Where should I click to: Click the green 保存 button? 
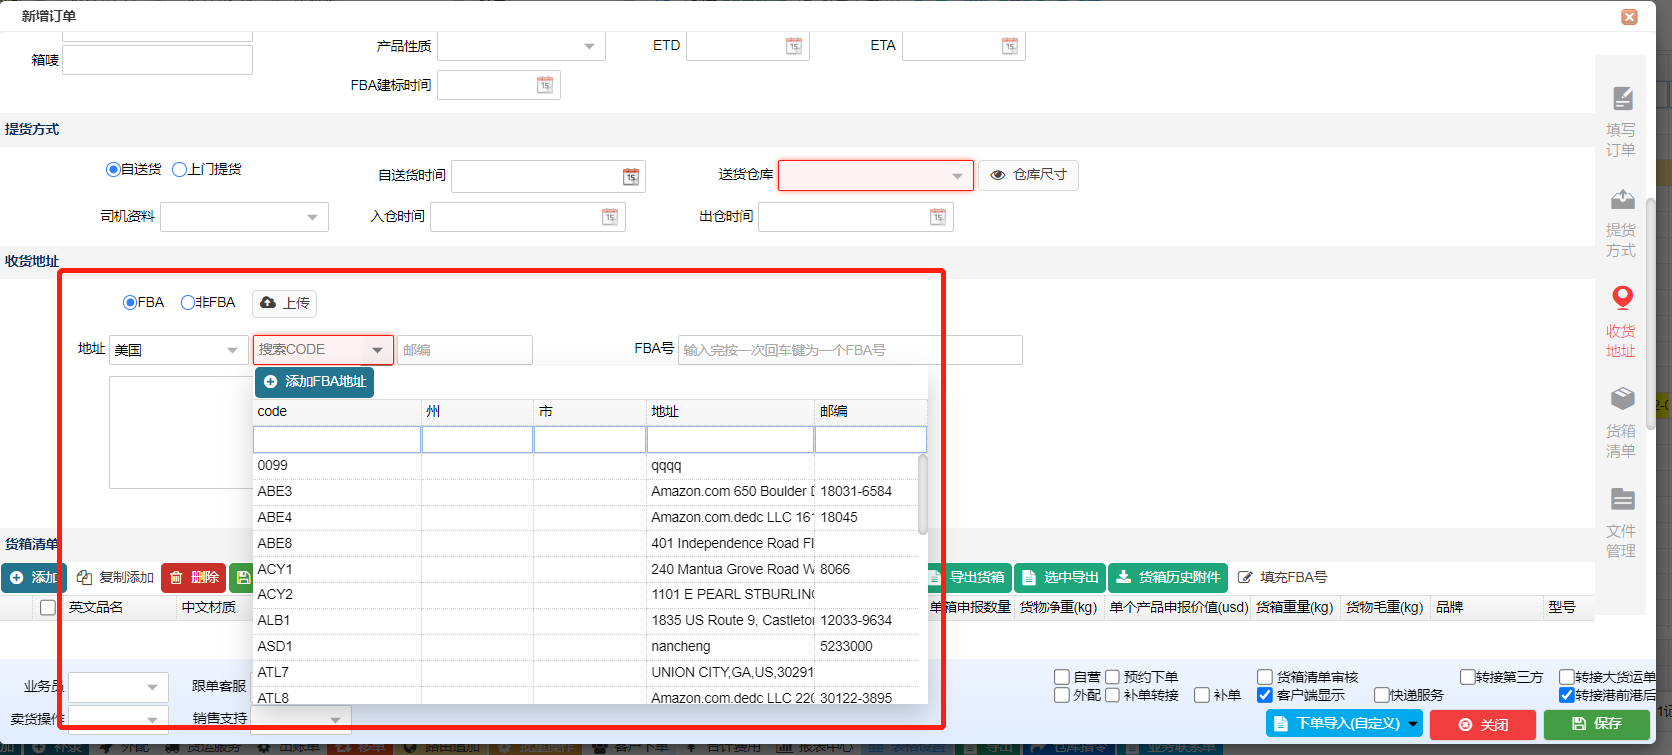point(1596,724)
